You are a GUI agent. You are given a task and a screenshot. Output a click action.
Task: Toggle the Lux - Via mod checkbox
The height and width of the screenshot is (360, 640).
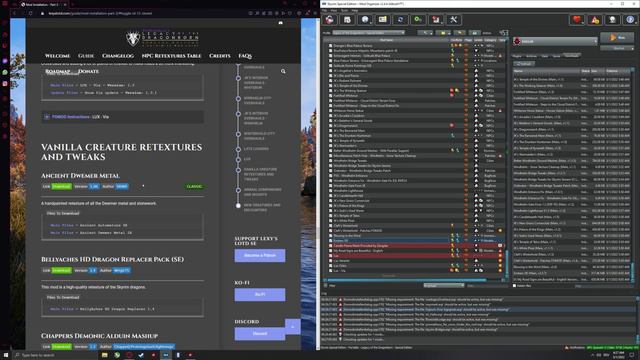331,271
